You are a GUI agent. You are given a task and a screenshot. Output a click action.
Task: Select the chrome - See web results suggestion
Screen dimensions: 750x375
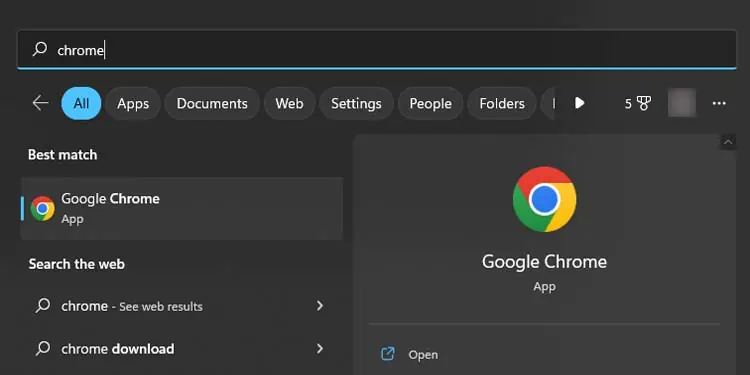point(182,306)
